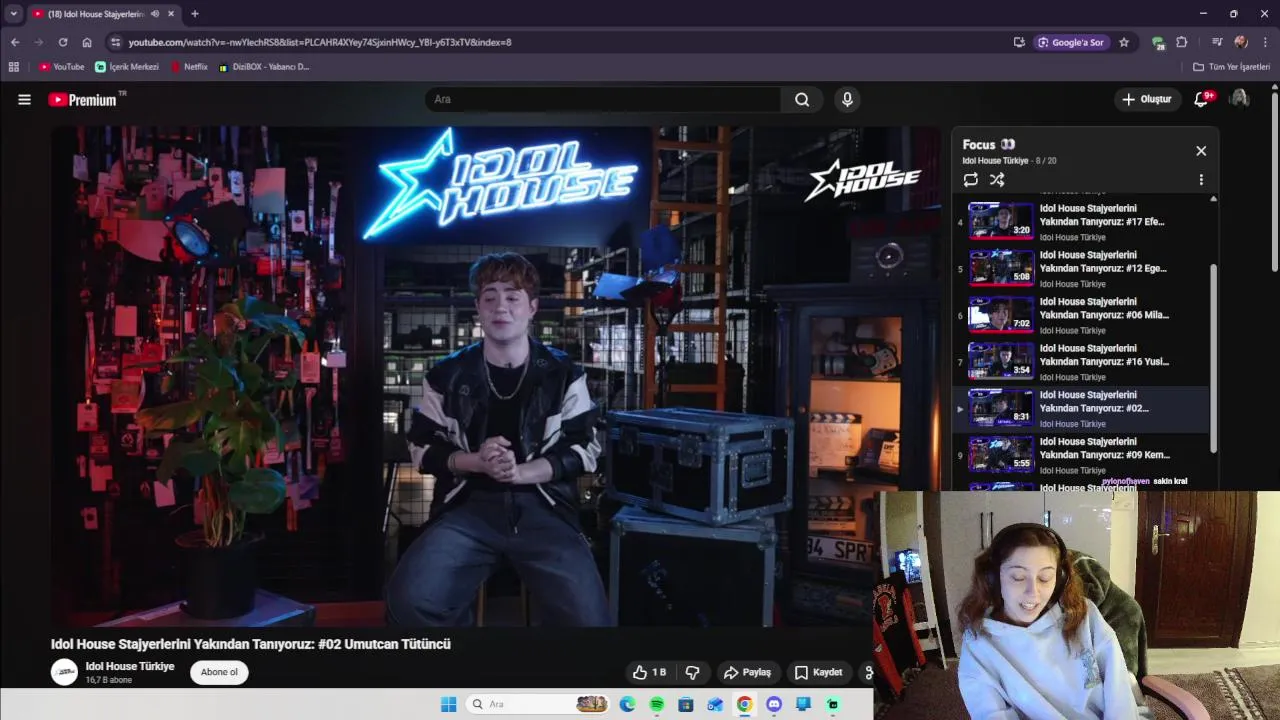Play playlist video #16 Yus
The image size is (1280, 720).
point(1081,361)
